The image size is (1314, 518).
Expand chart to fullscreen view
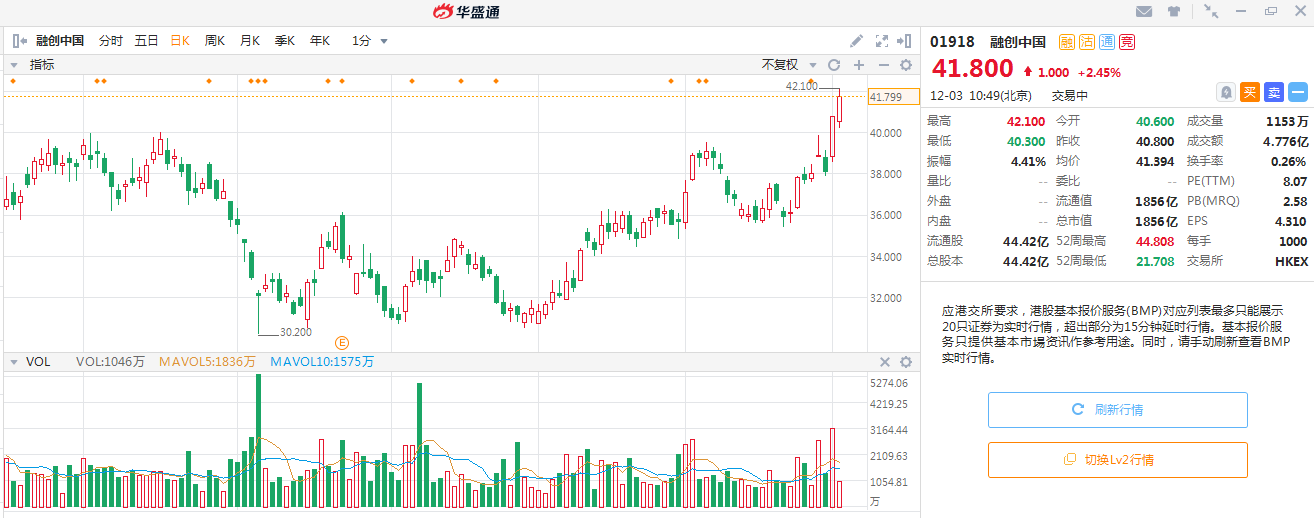881,41
